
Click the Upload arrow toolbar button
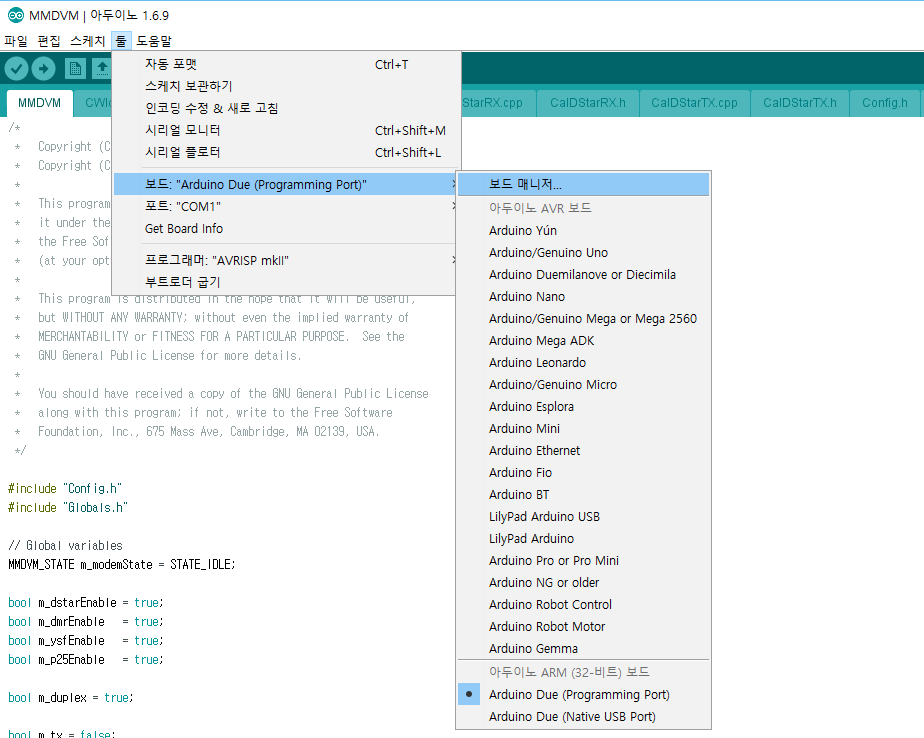[x=43, y=69]
